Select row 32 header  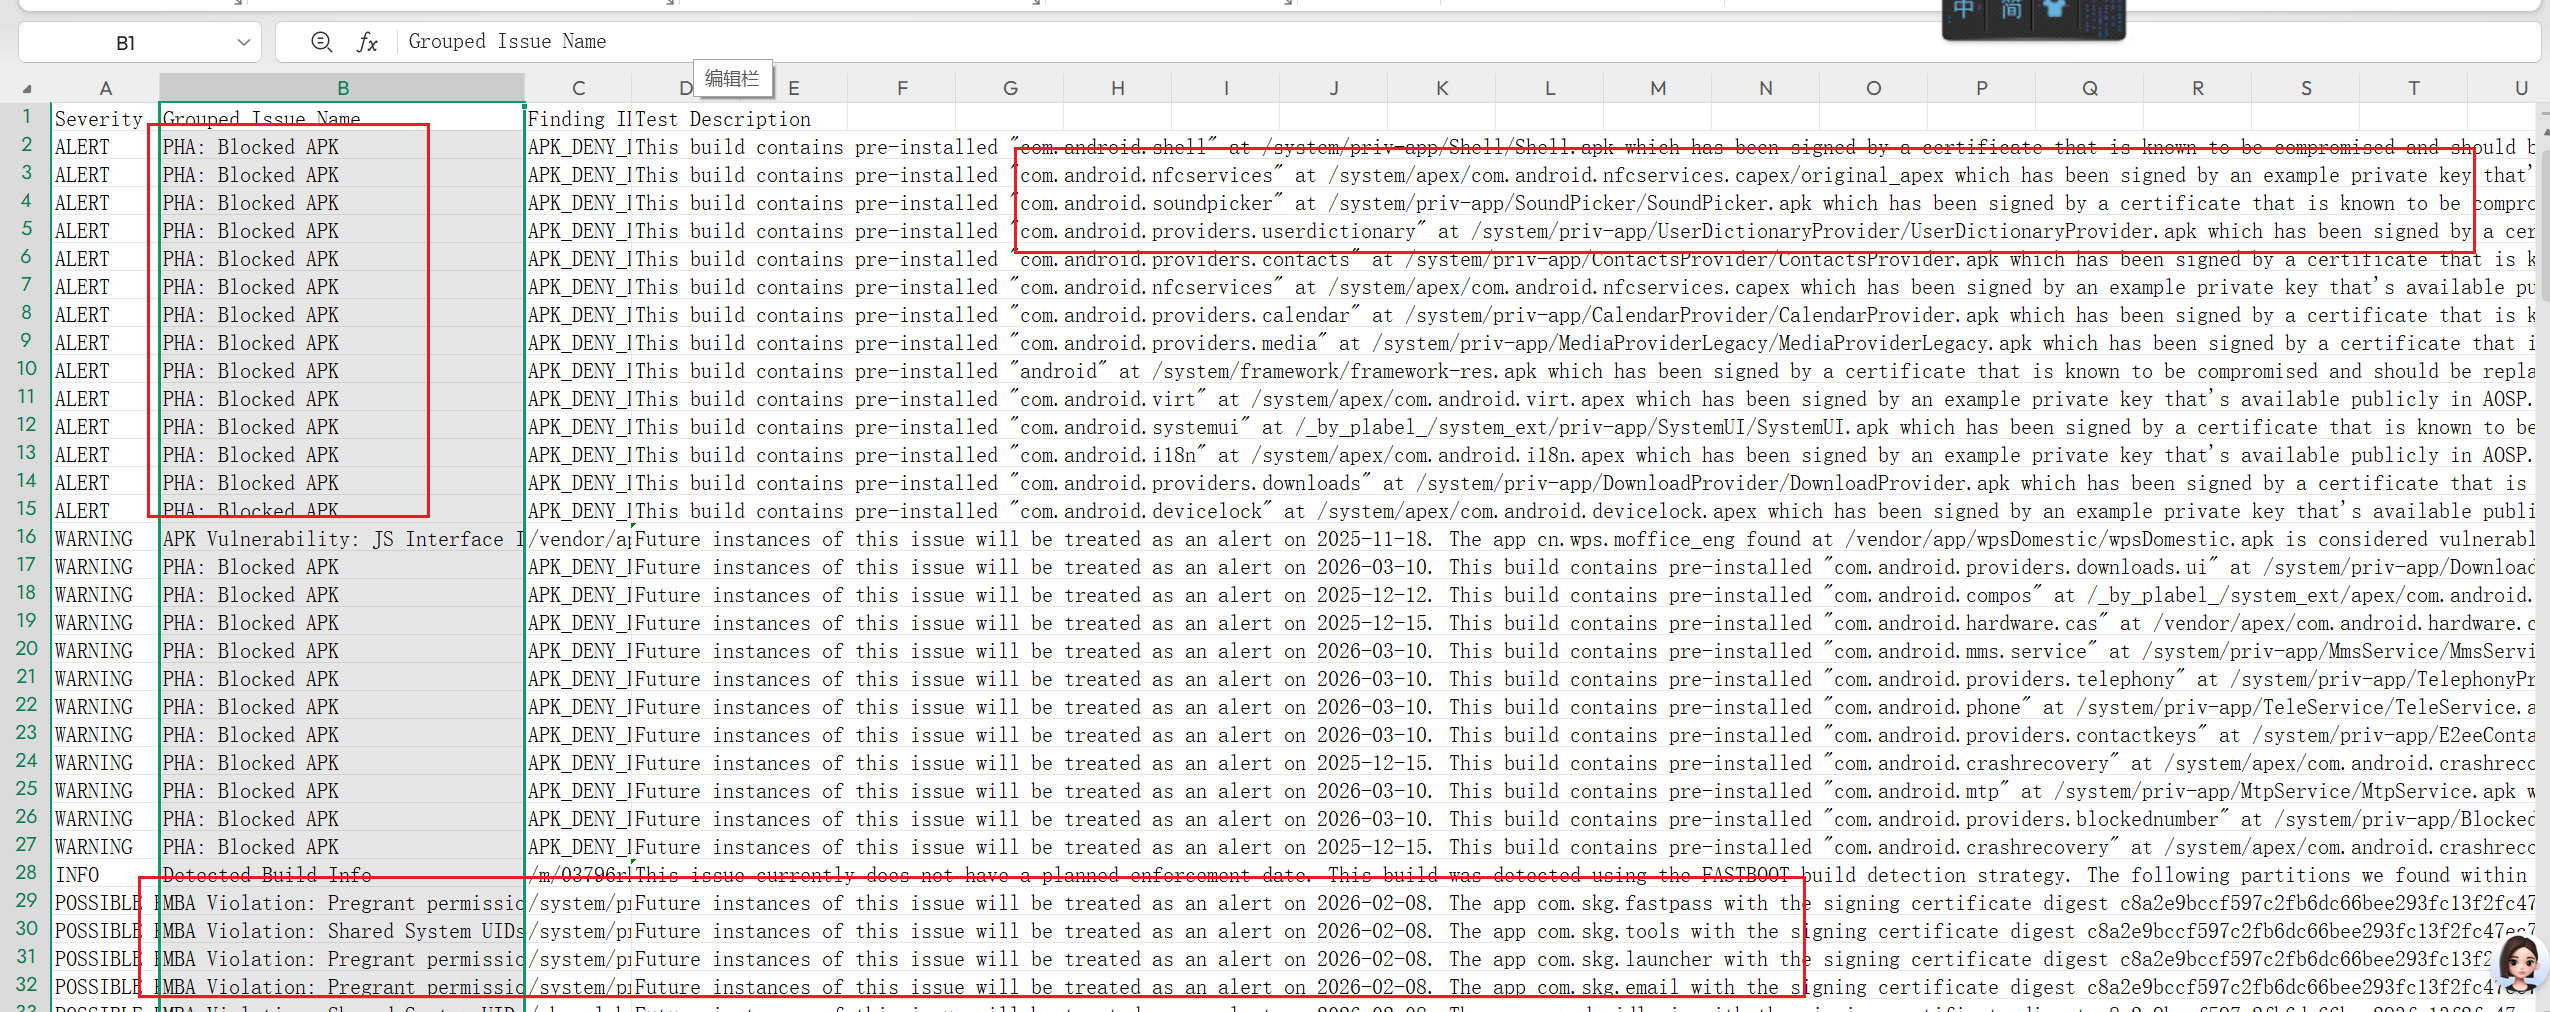[x=27, y=985]
